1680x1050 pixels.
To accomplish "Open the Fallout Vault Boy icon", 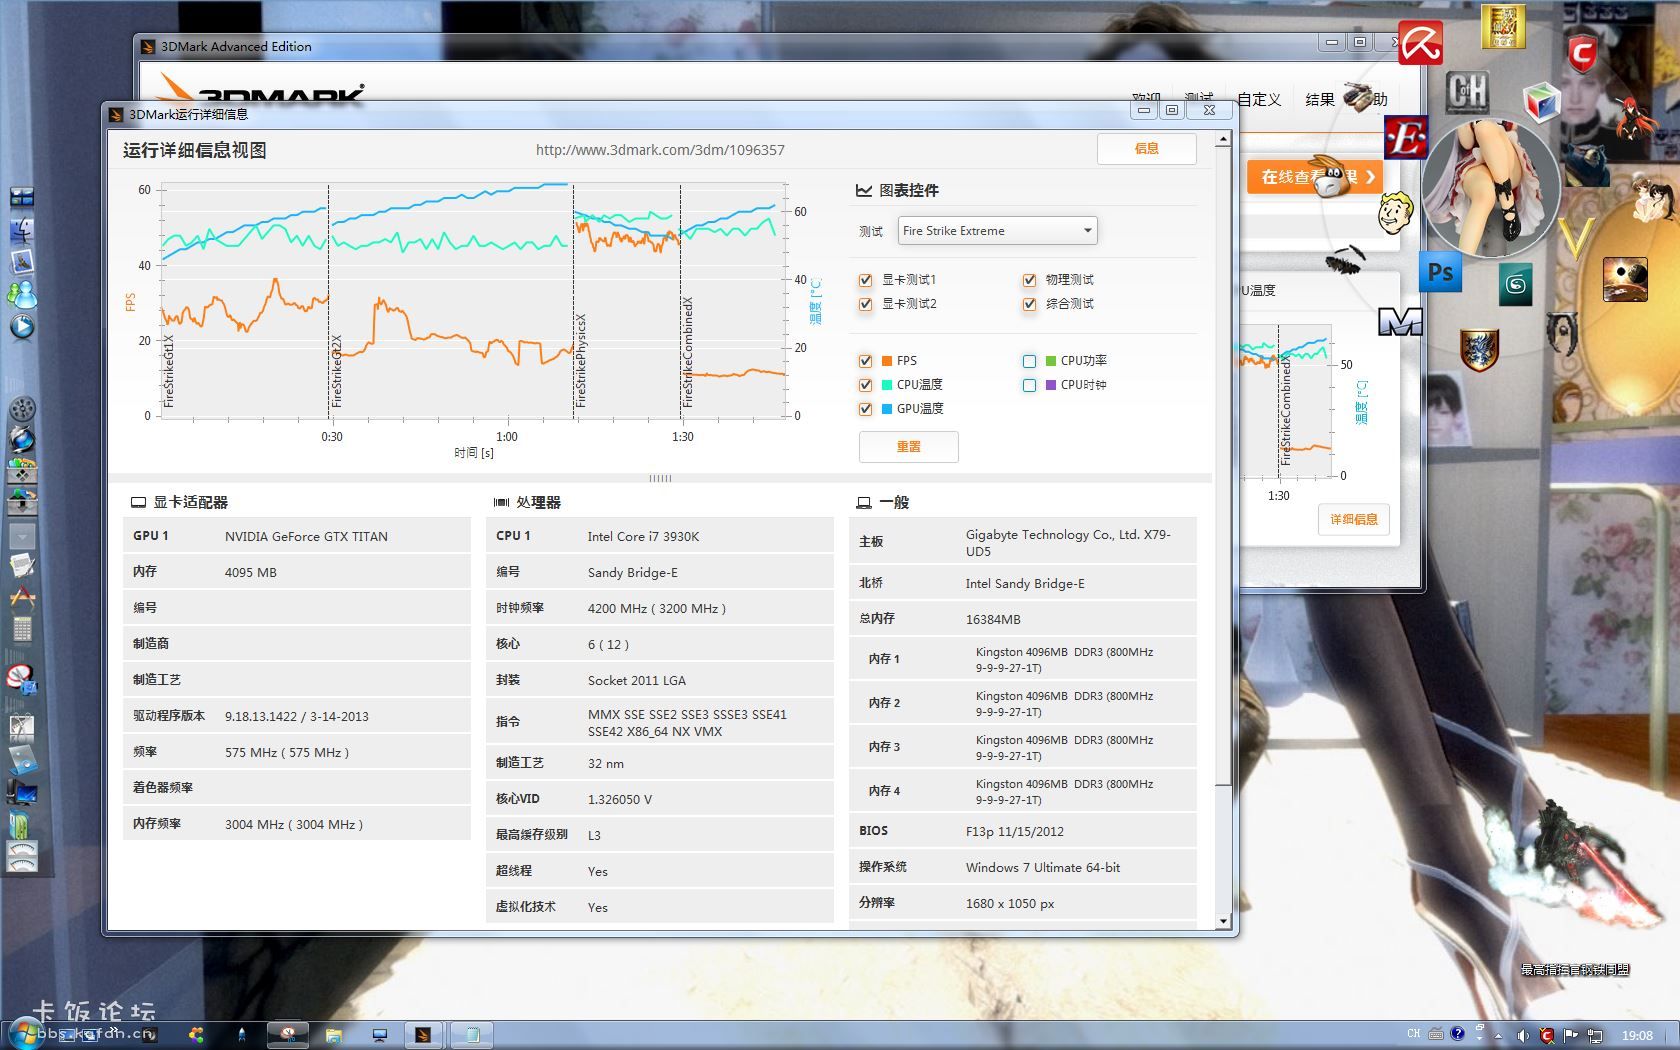I will pos(1394,212).
